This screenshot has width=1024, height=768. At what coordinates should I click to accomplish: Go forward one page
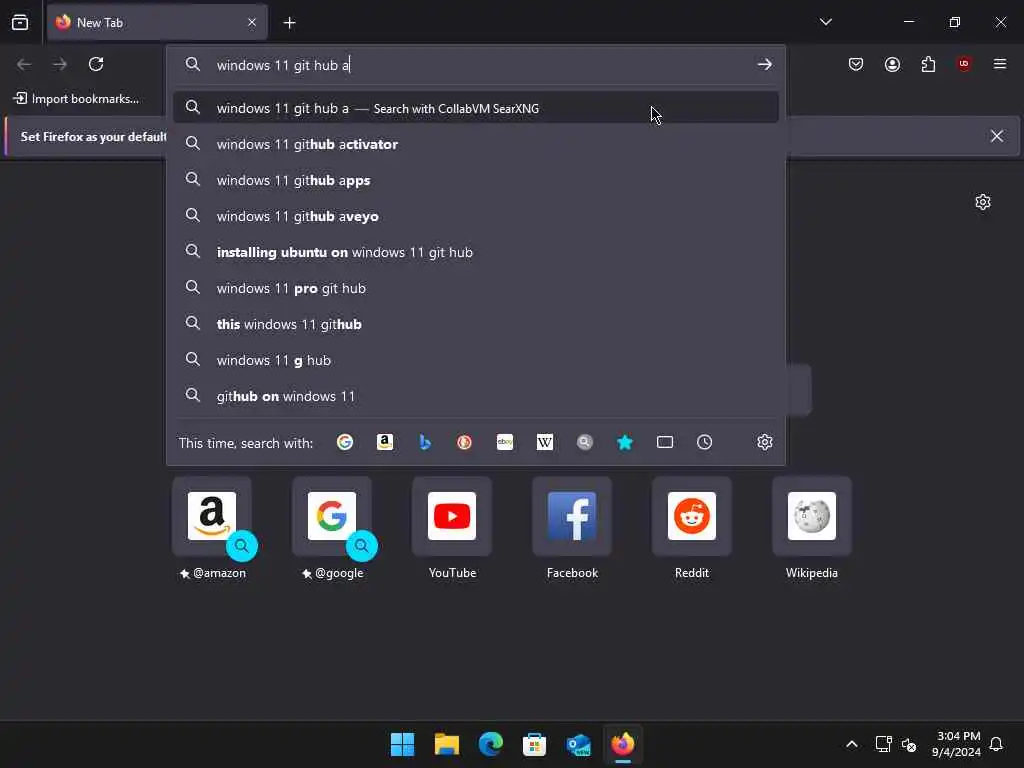60,64
